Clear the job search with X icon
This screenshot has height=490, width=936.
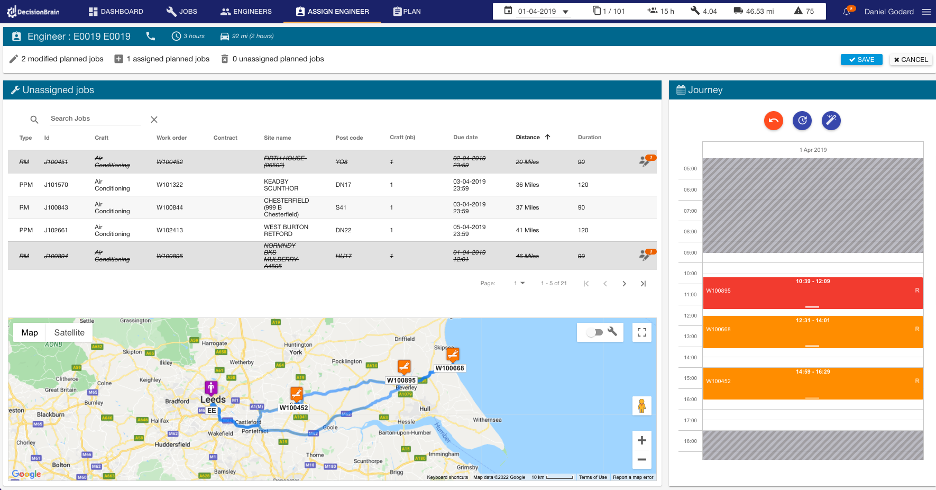(x=154, y=119)
